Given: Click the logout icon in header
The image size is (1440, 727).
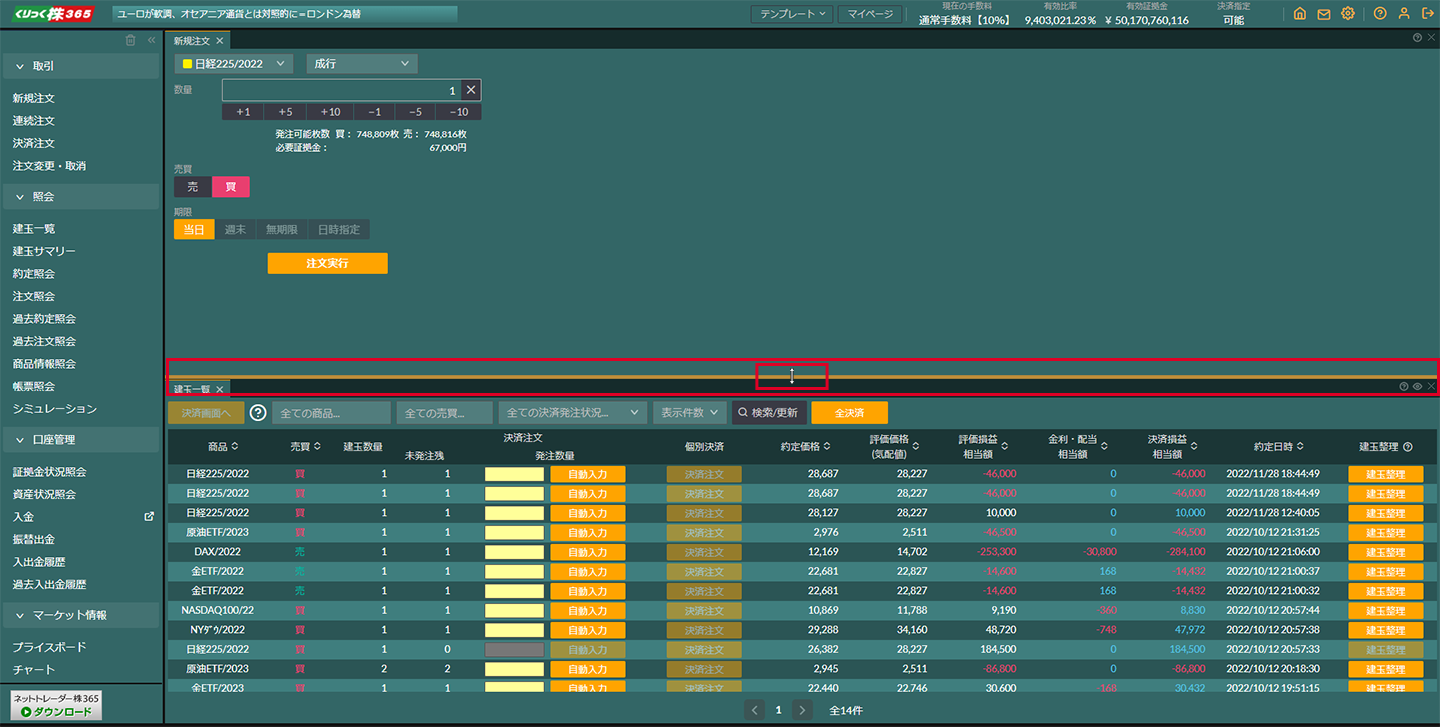Looking at the screenshot, I should pos(1427,14).
